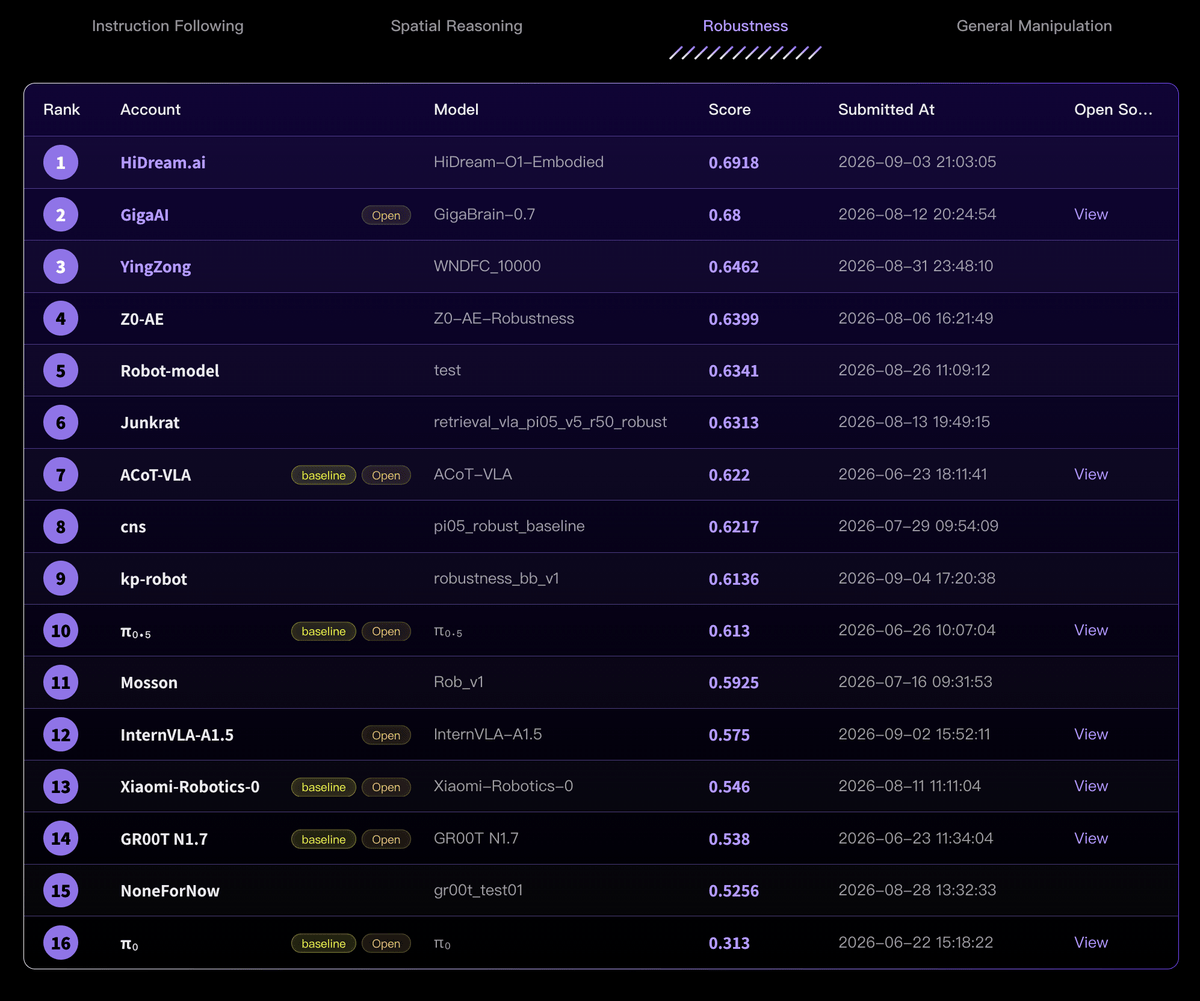Open the View link for GigaBrain-0.7
This screenshot has height=1001, width=1200.
coord(1091,214)
